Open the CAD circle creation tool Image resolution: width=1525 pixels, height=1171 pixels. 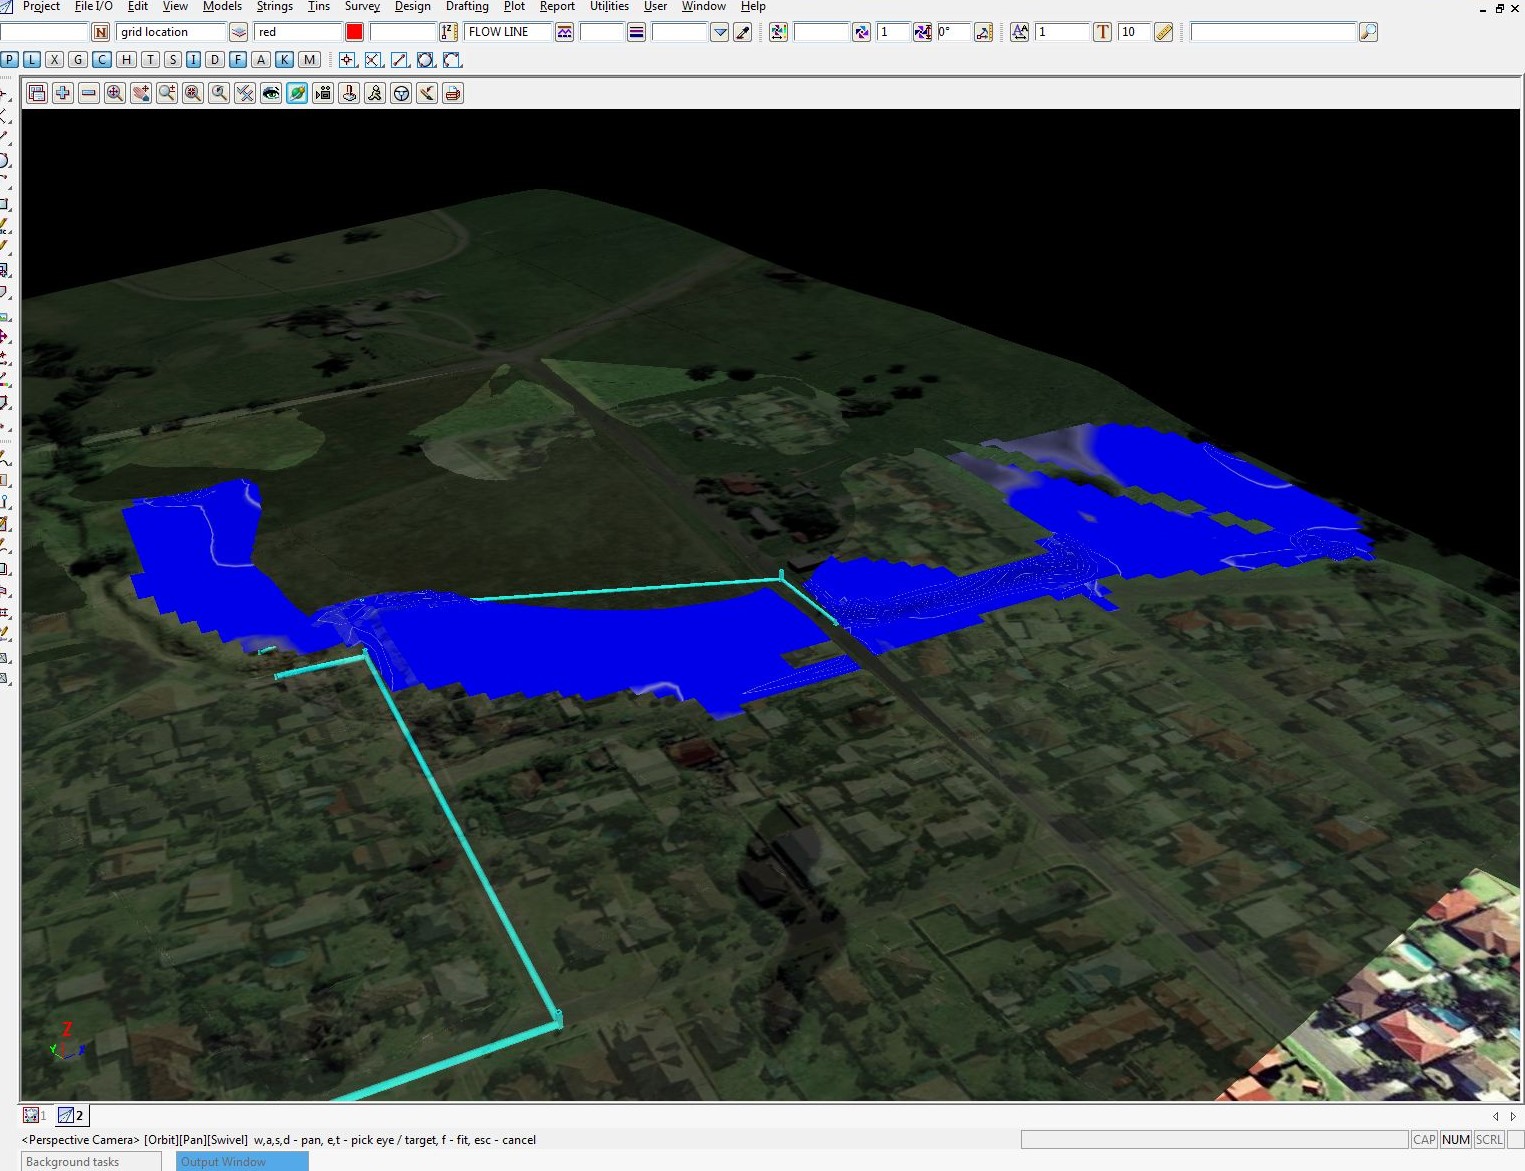tap(426, 60)
